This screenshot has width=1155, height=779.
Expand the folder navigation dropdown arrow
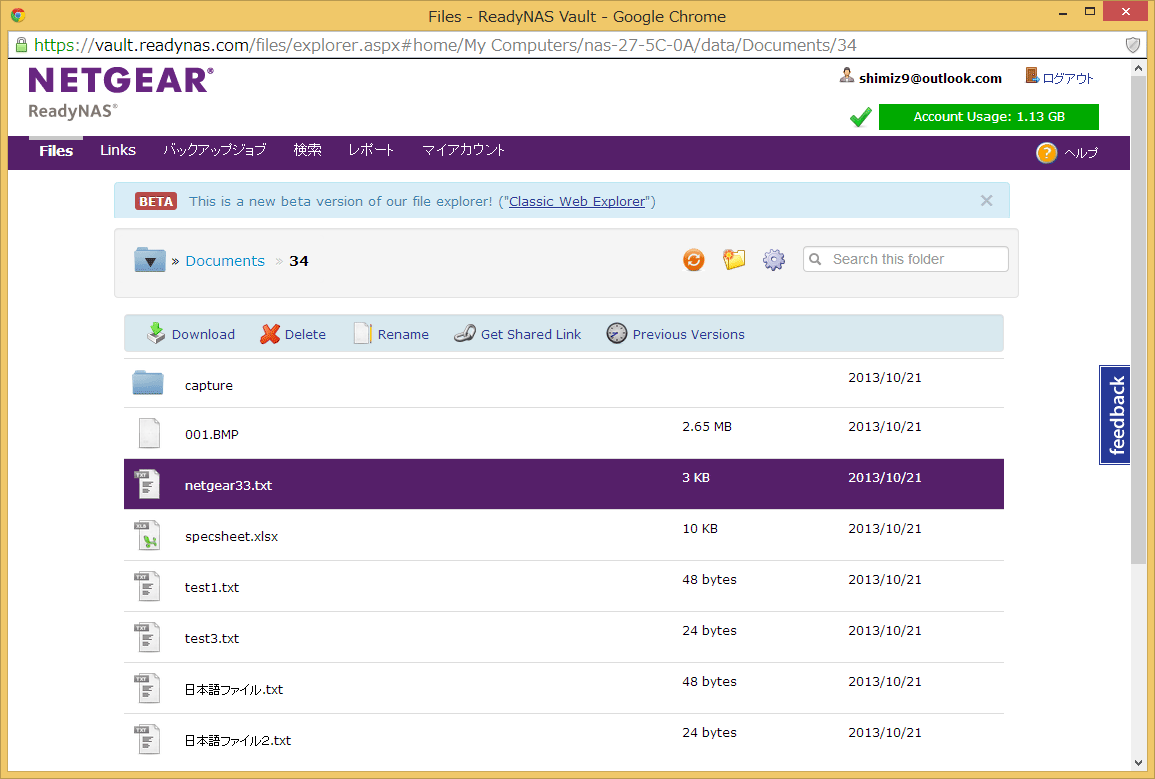click(150, 261)
